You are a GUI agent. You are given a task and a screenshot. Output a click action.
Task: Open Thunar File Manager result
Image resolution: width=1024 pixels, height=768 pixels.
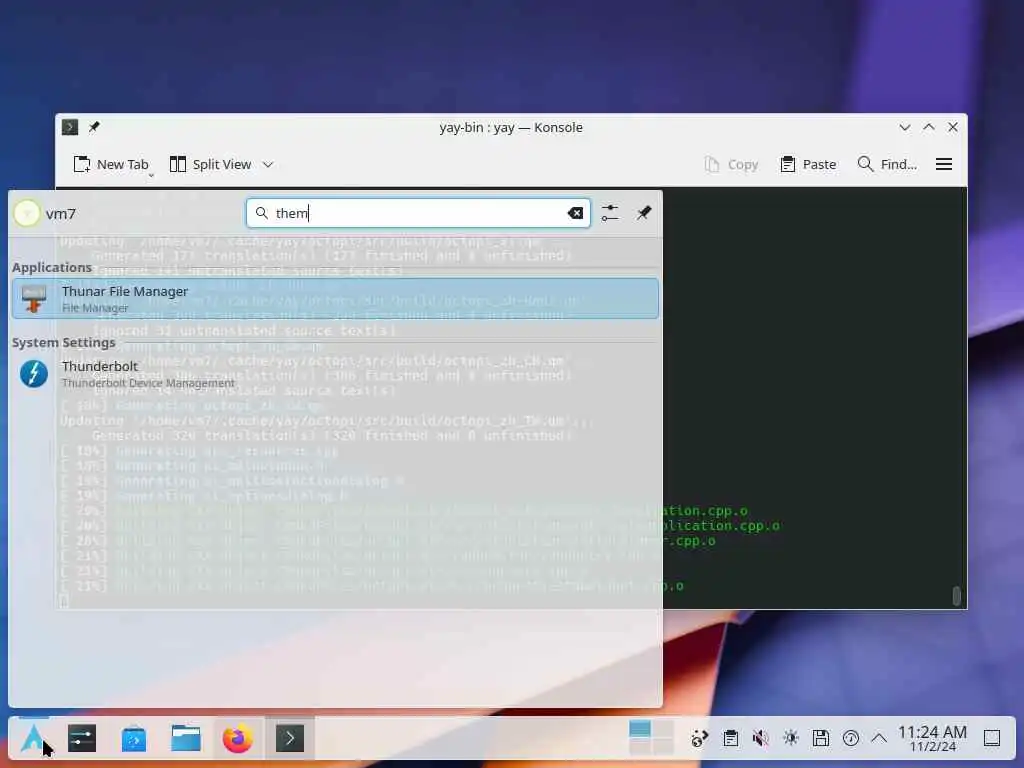(x=335, y=298)
